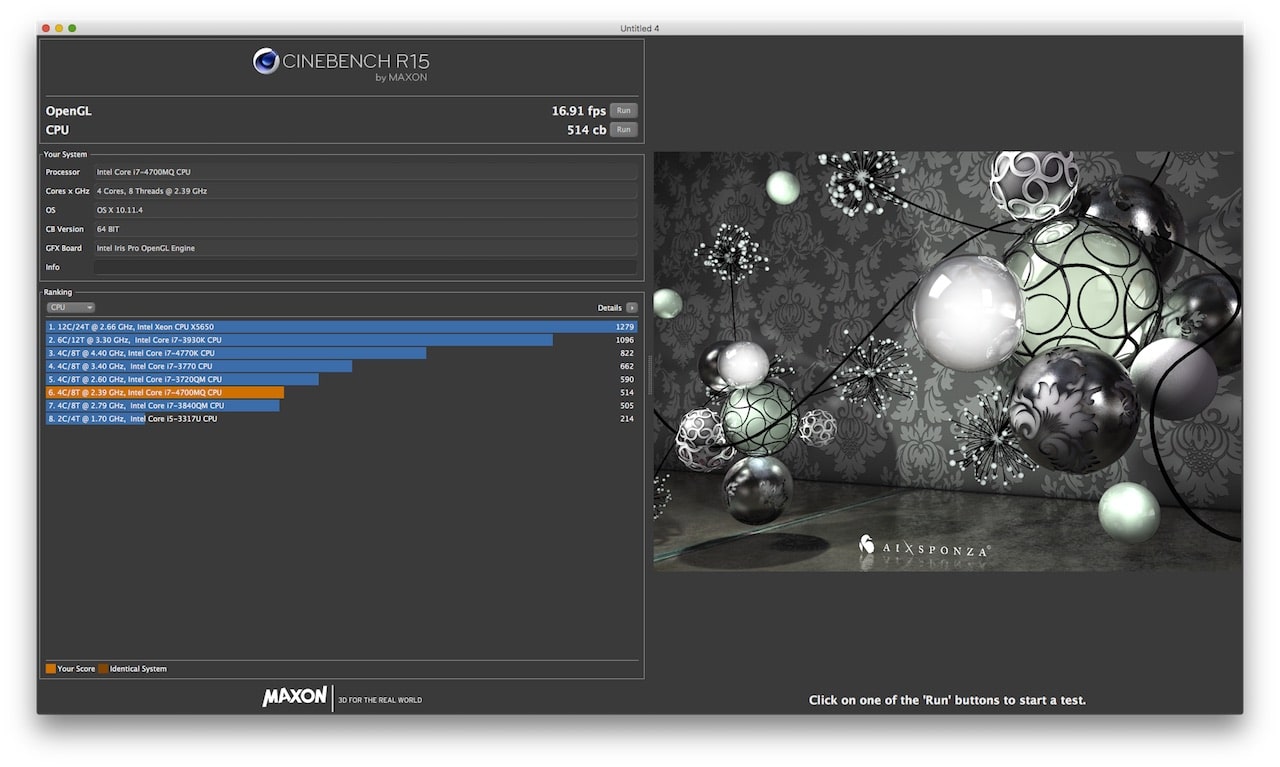Image resolution: width=1280 pixels, height=767 pixels.
Task: Select GFX Board Intel Iris Pro field
Action: pos(365,248)
